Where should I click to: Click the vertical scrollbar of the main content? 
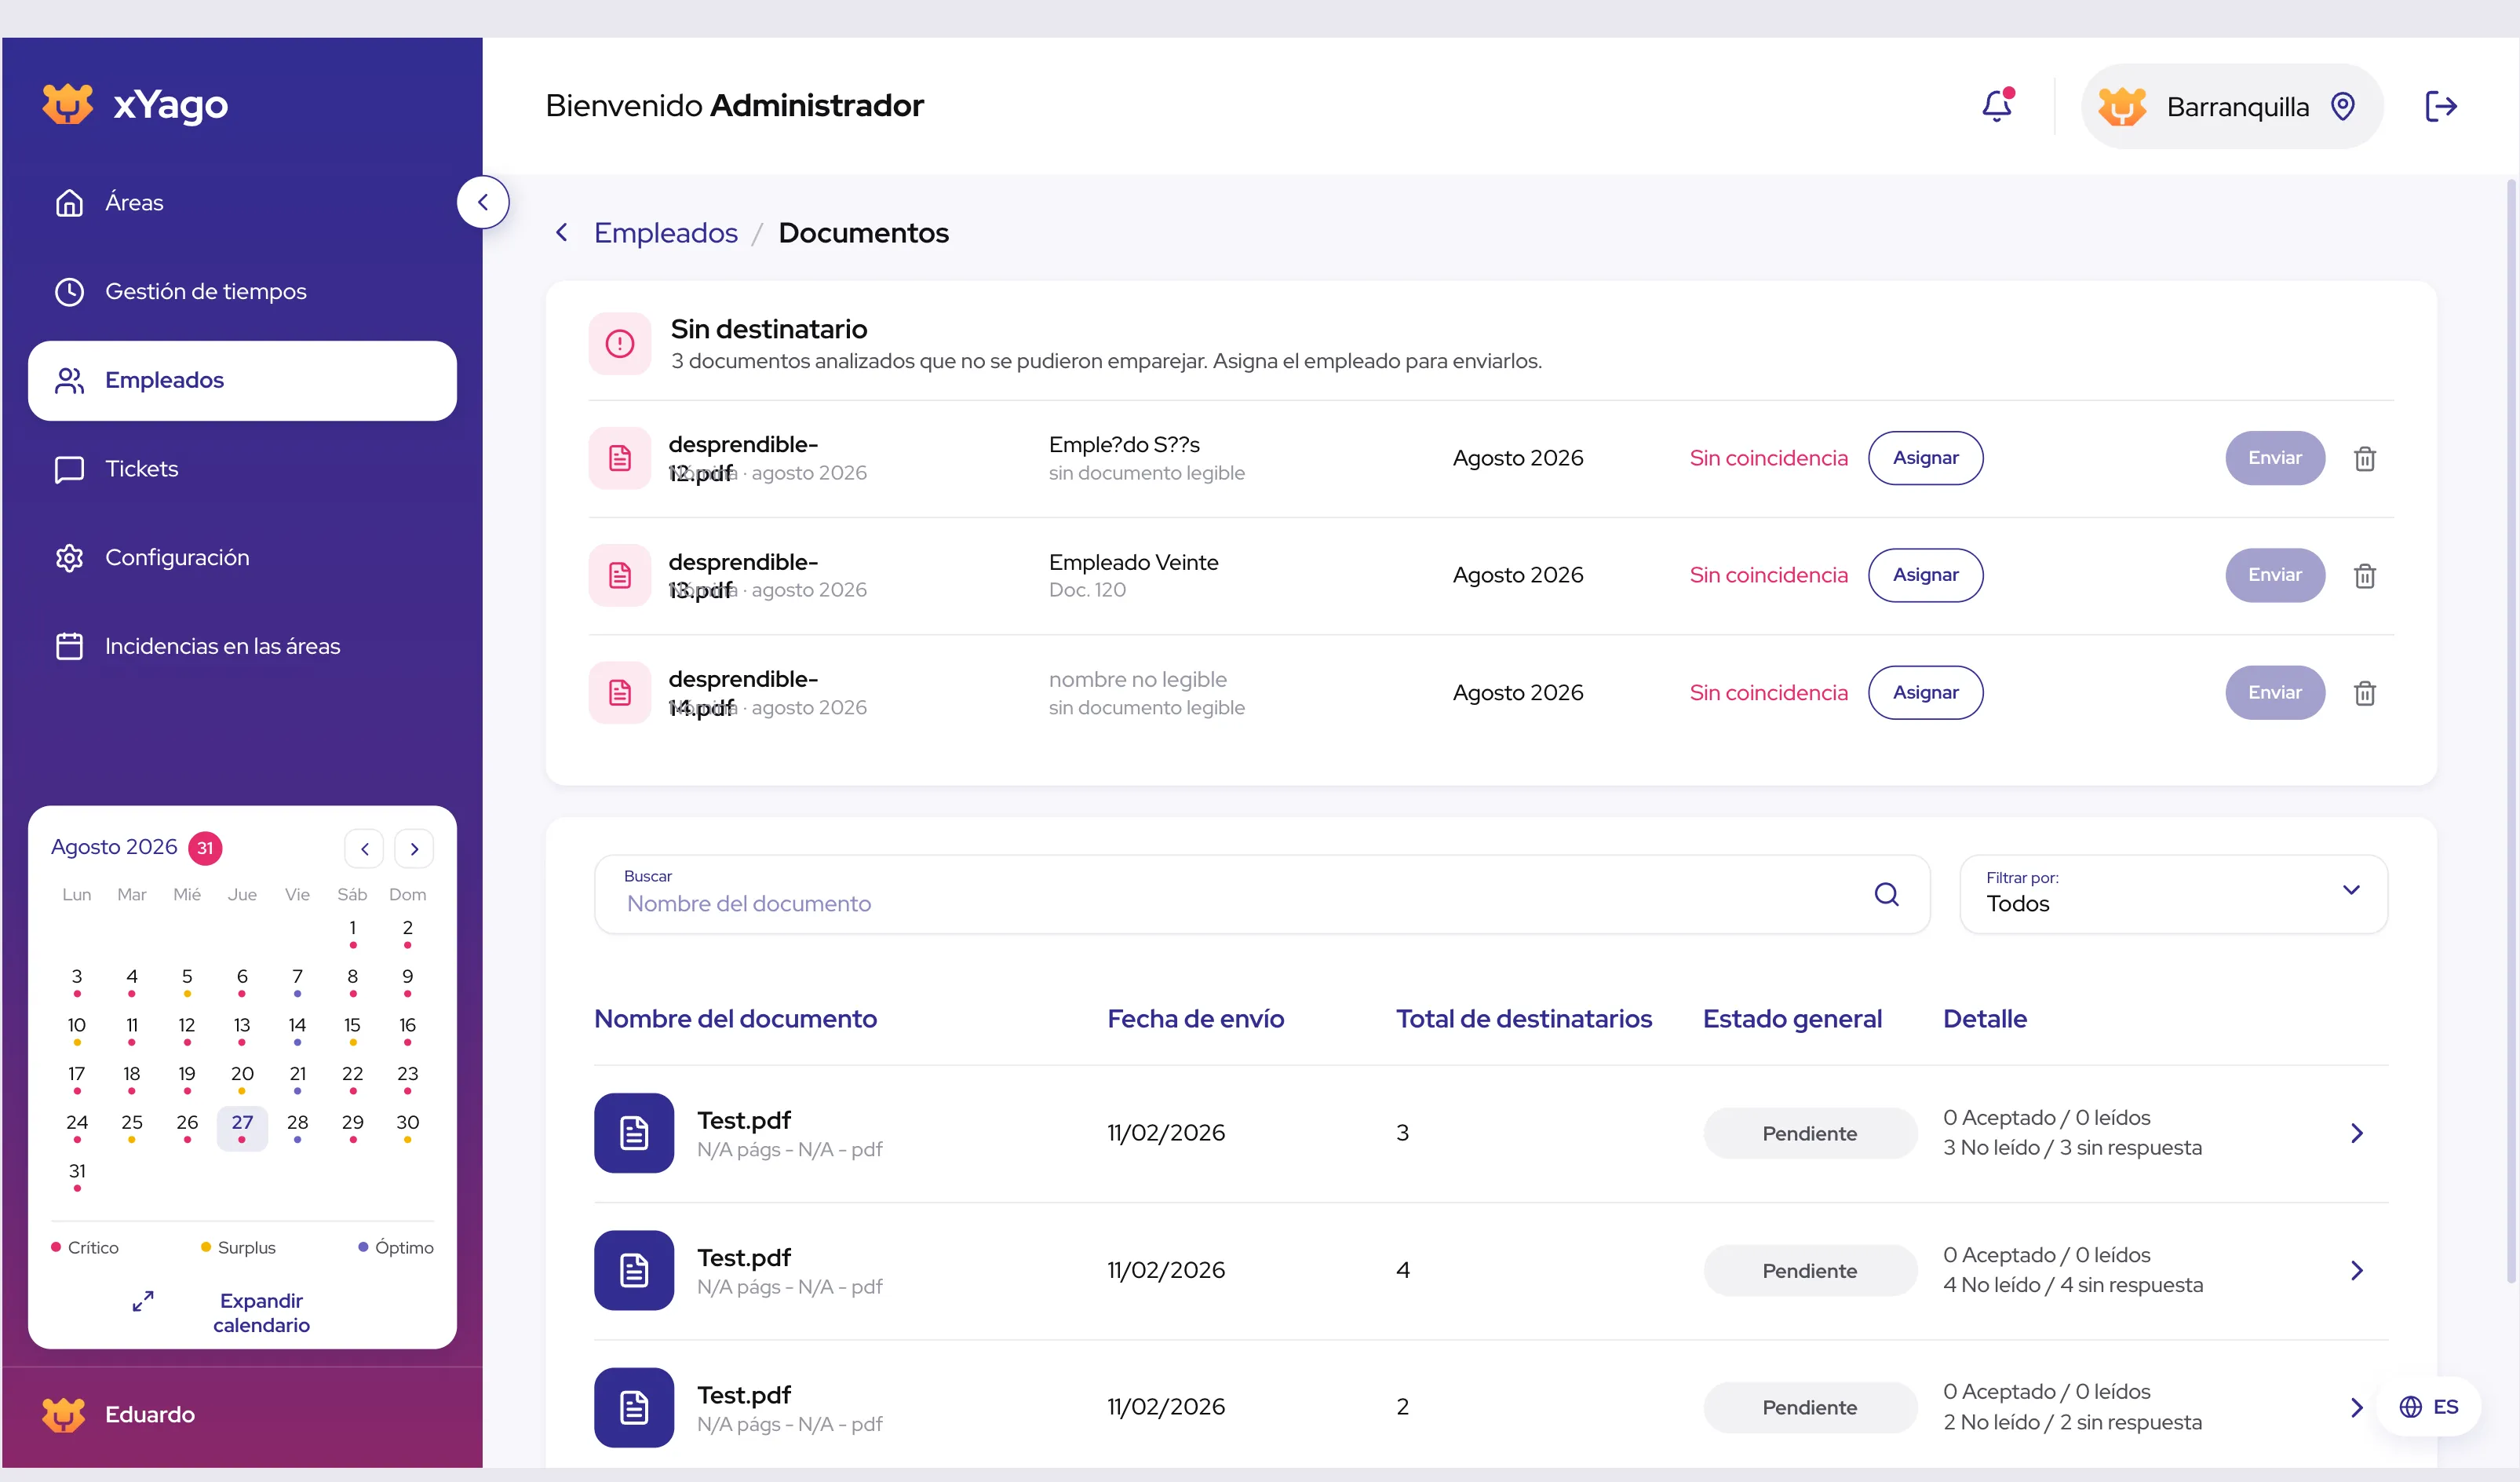2511,730
